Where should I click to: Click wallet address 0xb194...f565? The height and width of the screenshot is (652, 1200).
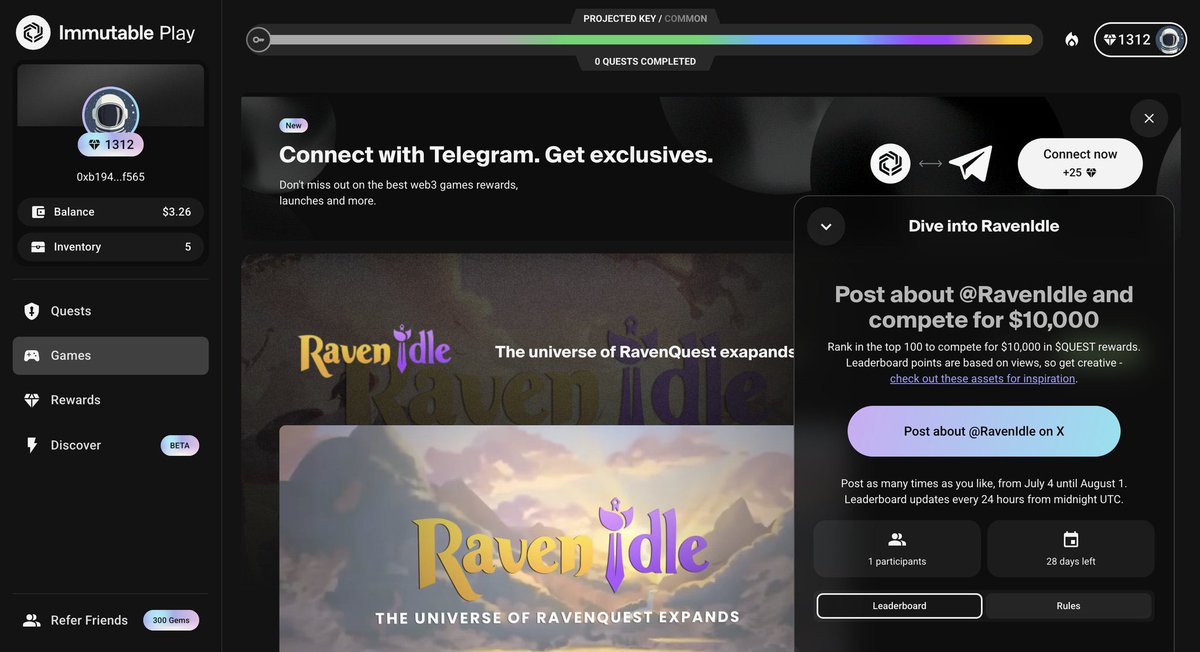(111, 177)
